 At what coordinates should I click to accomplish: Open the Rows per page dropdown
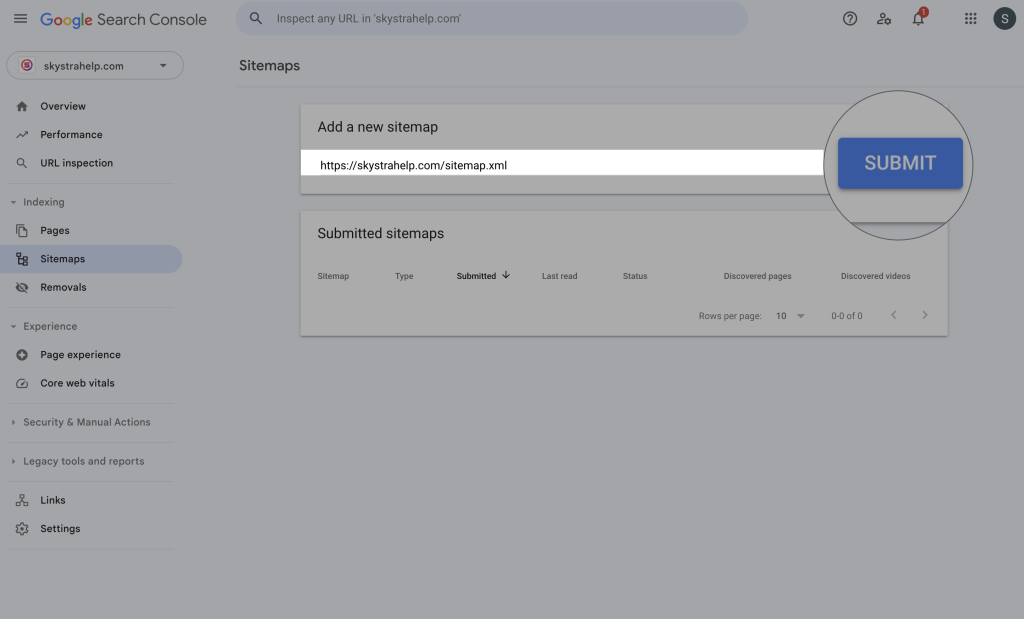[x=789, y=316]
